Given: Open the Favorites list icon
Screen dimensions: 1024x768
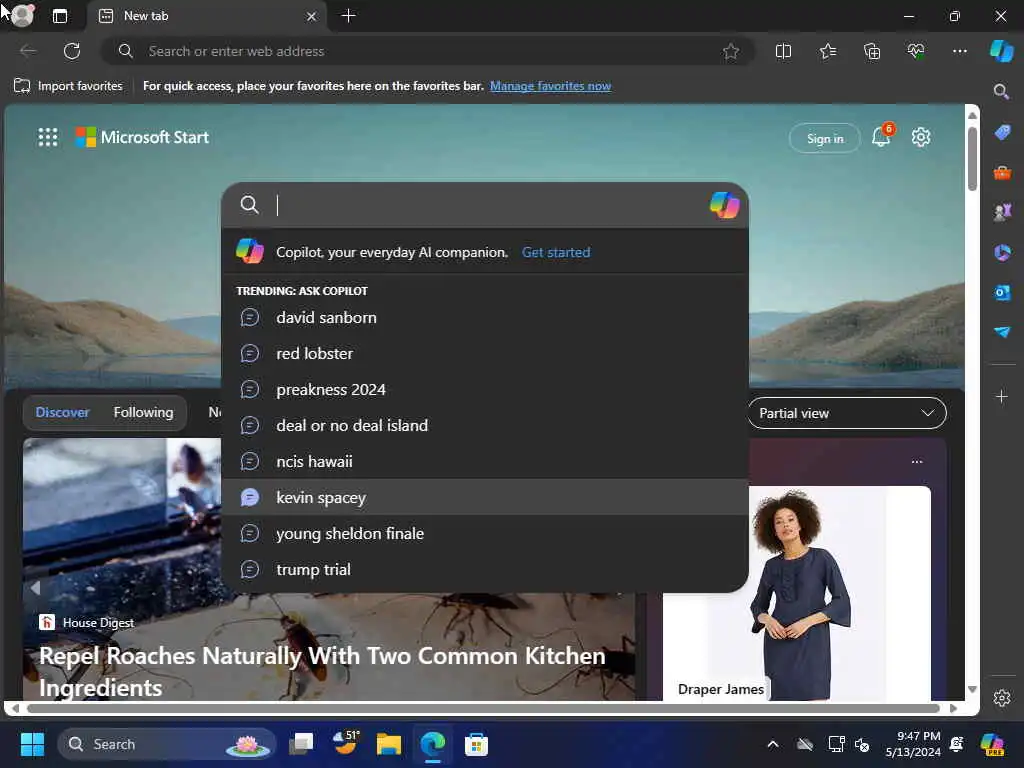Looking at the screenshot, I should pyautogui.click(x=827, y=51).
